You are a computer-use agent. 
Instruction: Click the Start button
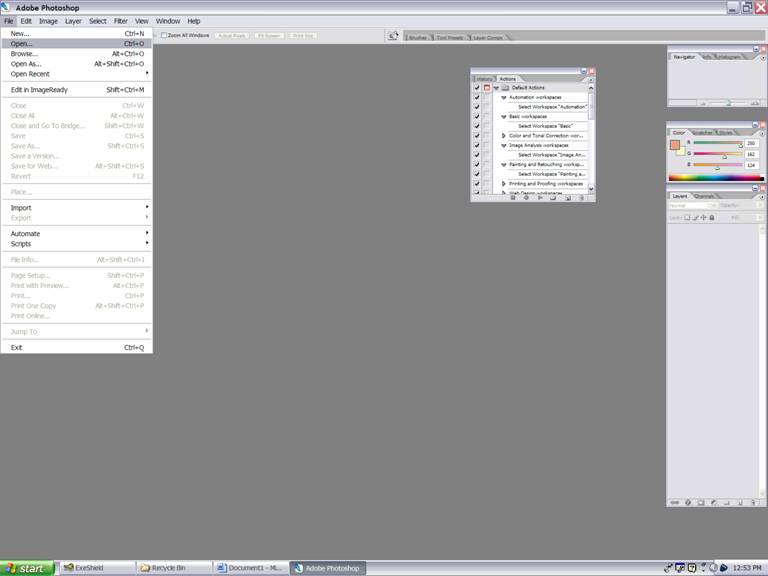(x=26, y=568)
